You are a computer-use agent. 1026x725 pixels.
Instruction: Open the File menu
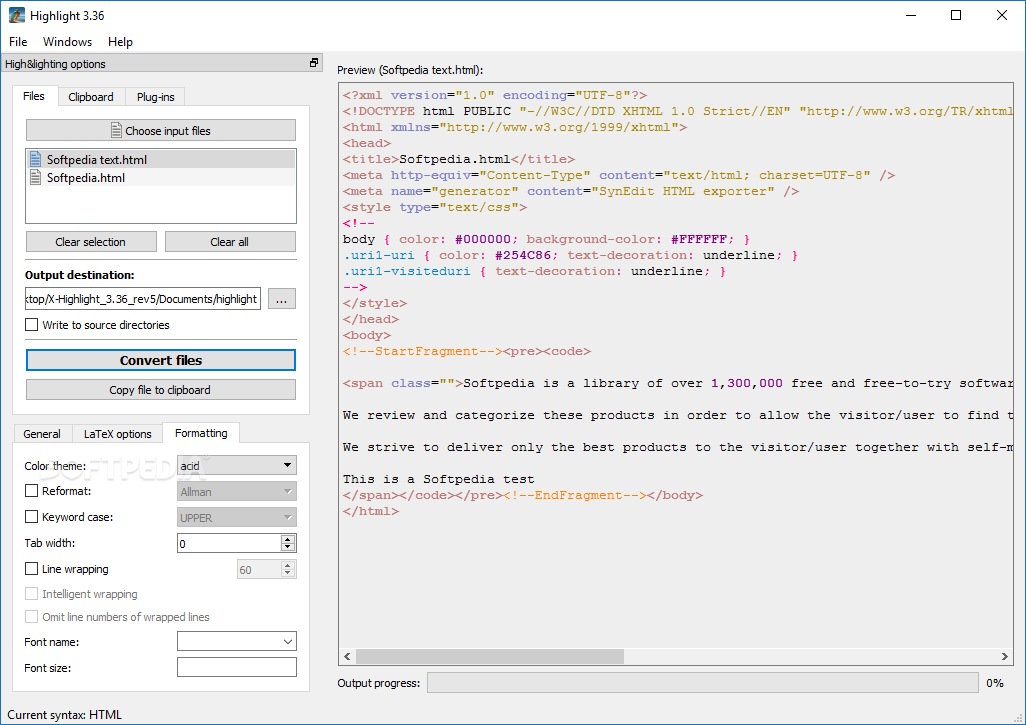pos(18,41)
